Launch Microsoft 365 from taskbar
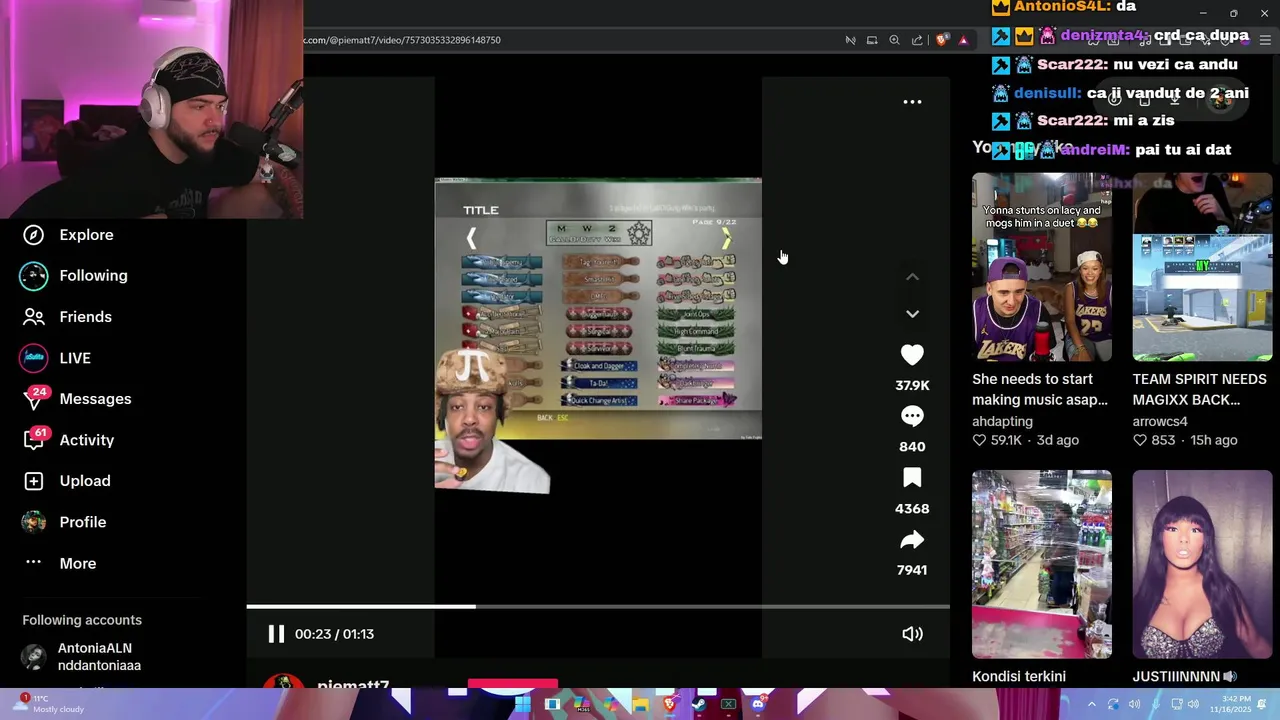 click(582, 705)
